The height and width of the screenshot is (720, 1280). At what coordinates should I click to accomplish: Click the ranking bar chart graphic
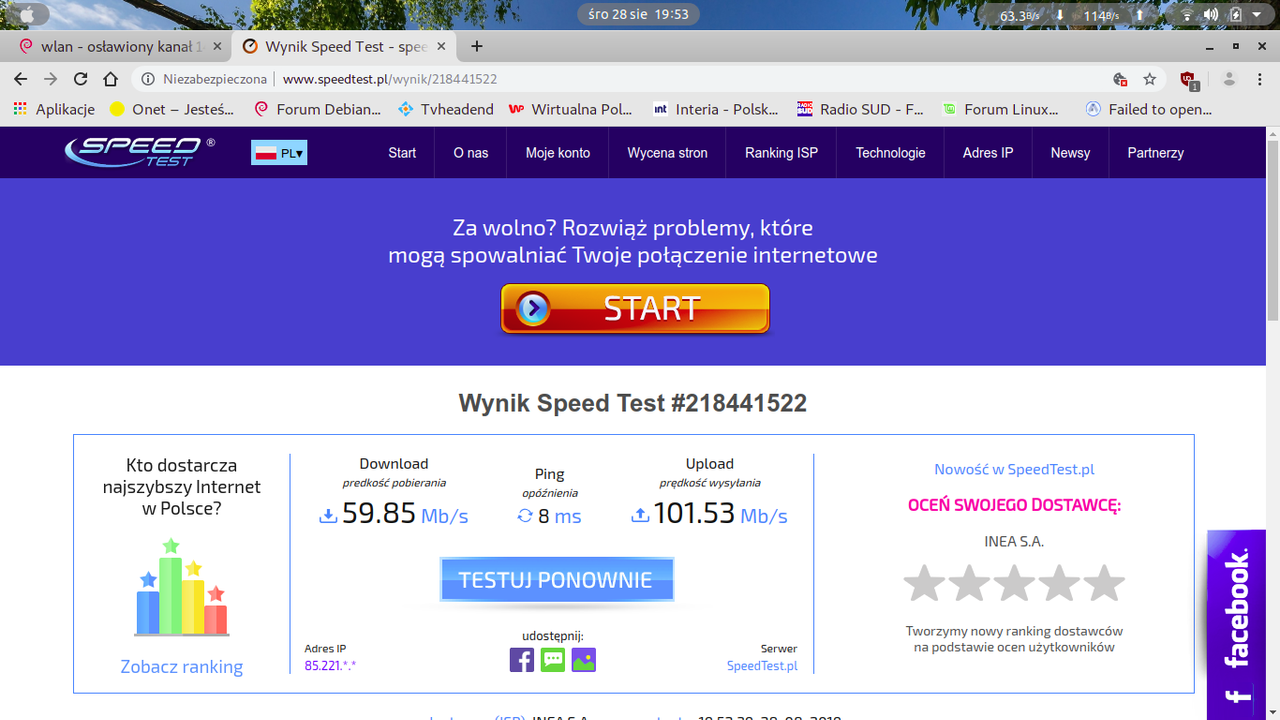(x=182, y=587)
